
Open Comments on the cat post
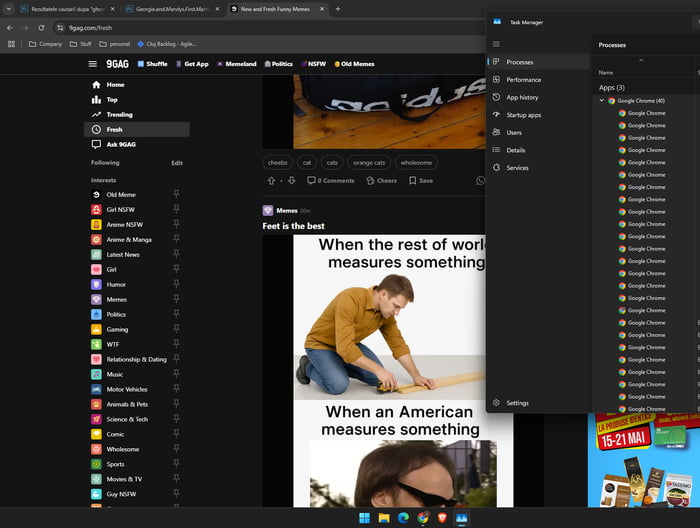coord(331,181)
